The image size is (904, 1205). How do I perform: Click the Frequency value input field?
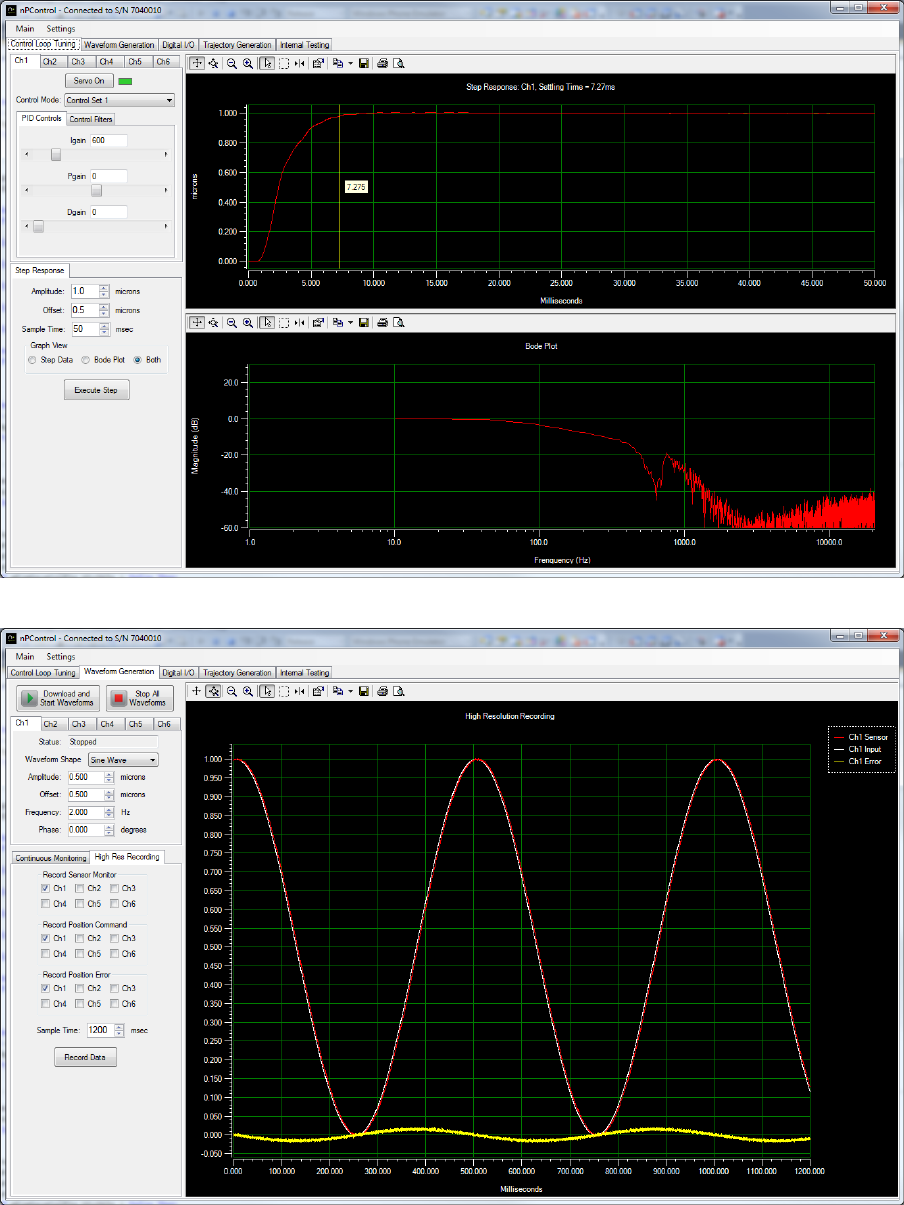pos(88,812)
